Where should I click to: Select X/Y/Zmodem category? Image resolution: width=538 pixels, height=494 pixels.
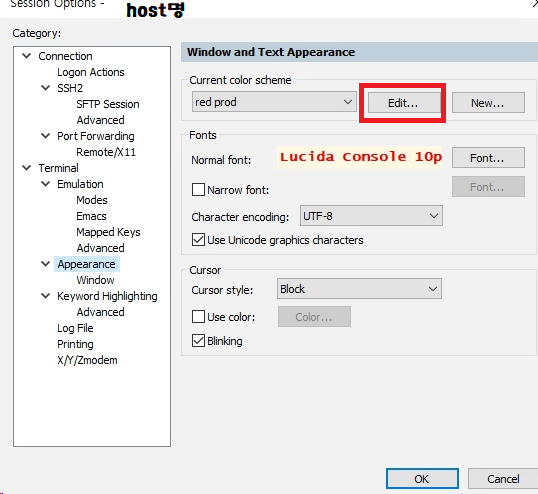87,360
